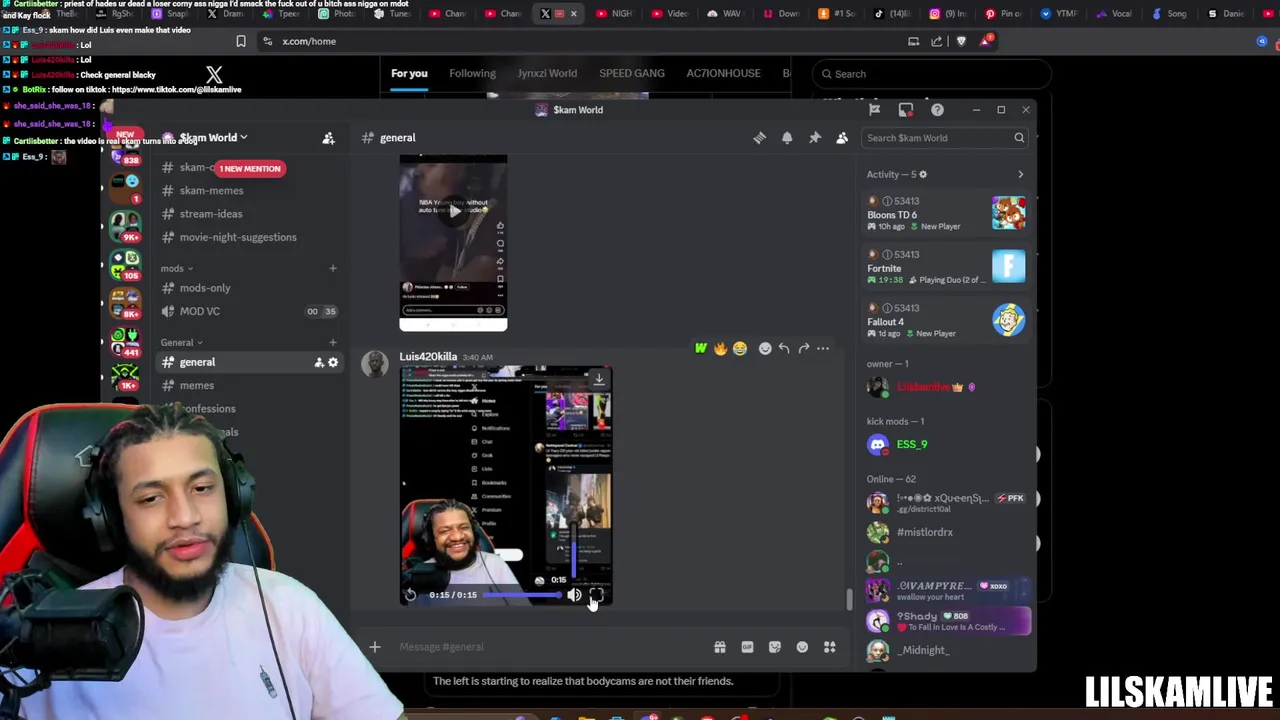Image resolution: width=1280 pixels, height=720 pixels.
Task: Play the NBA Youngboy video attachment
Action: point(454,211)
